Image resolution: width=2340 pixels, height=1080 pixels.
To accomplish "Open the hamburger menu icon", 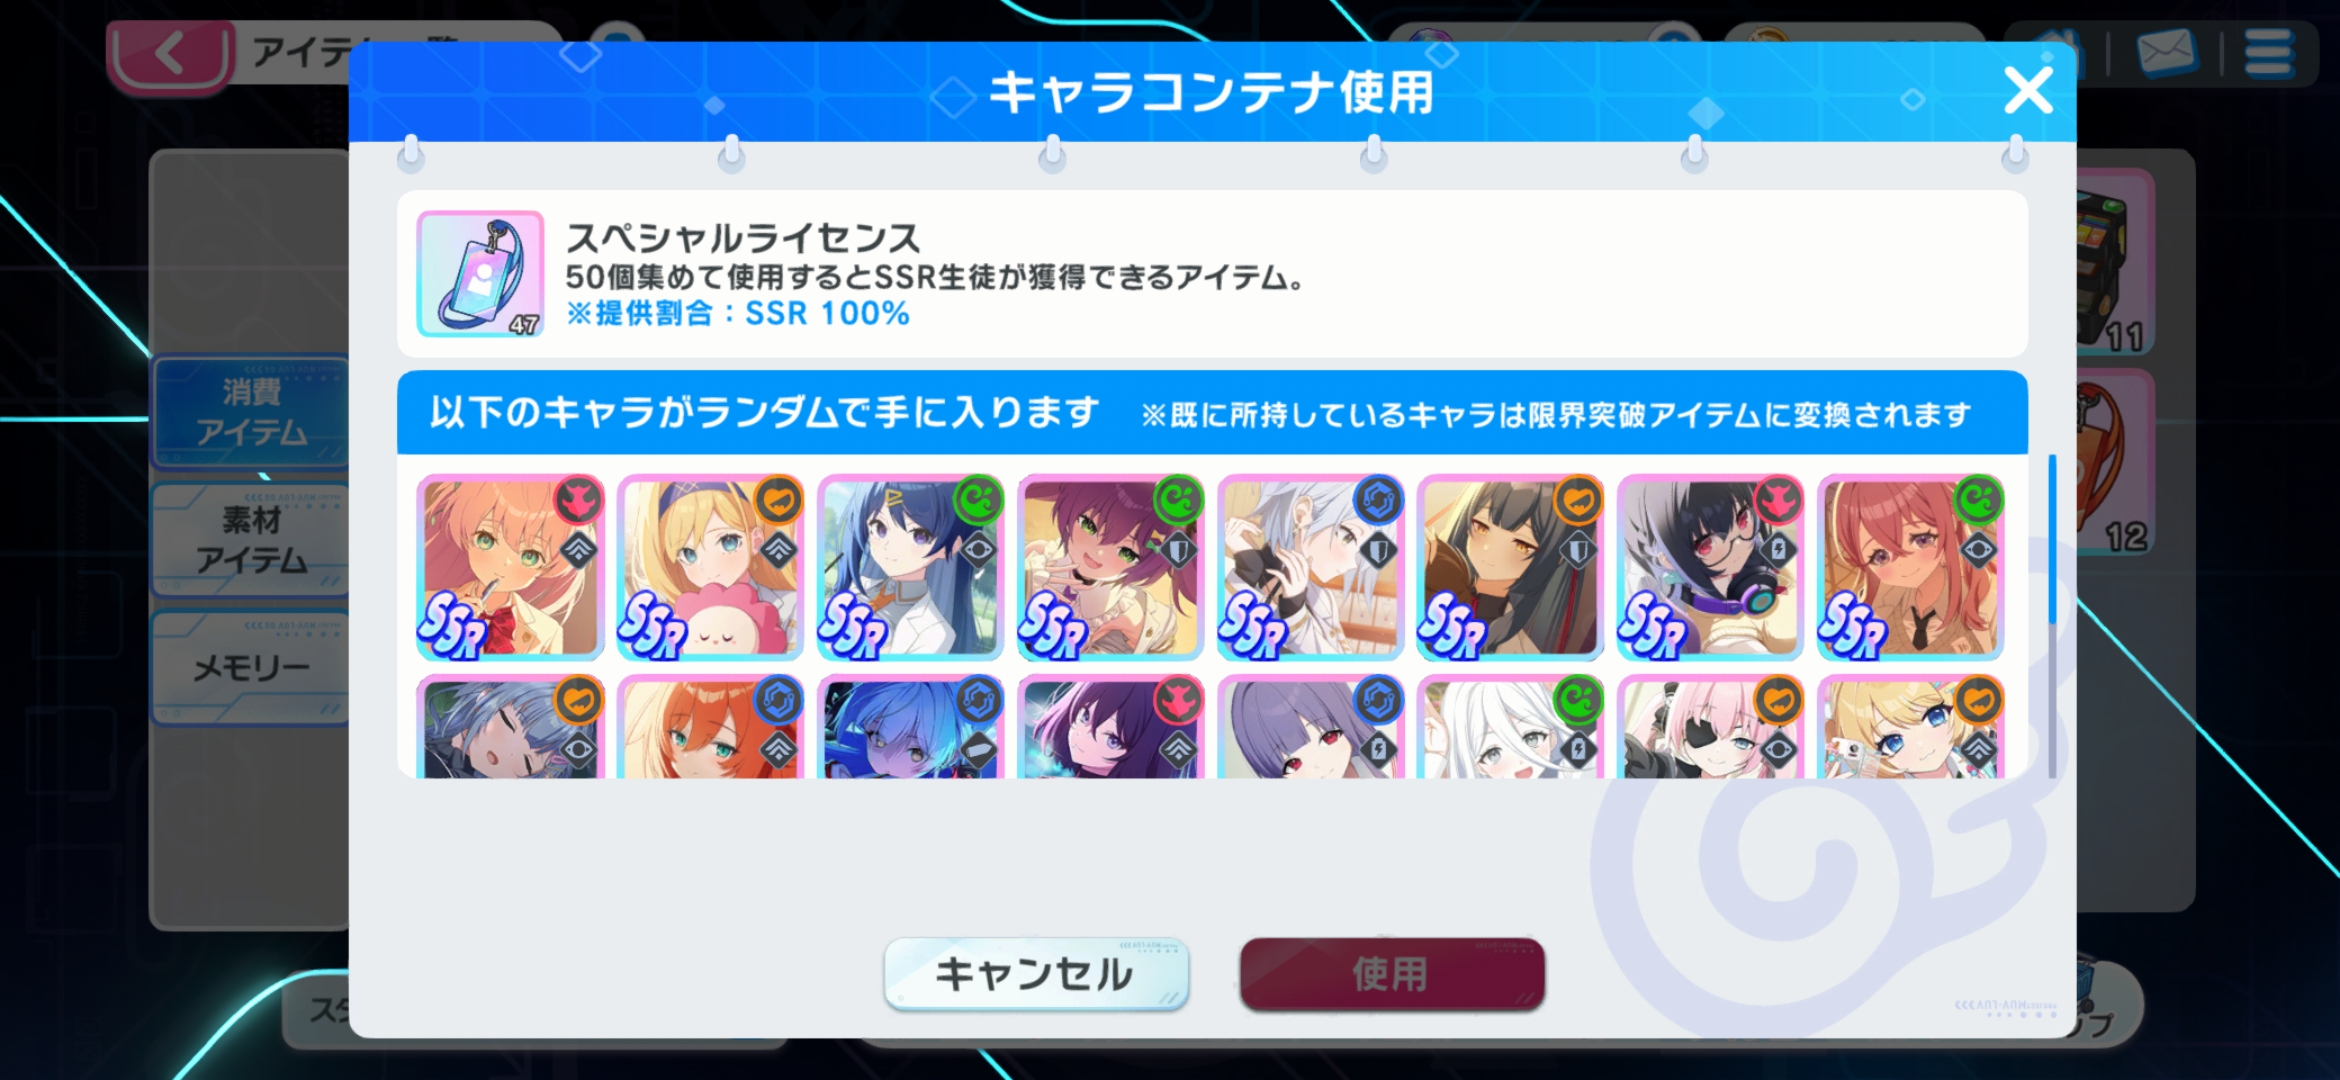I will [2268, 52].
